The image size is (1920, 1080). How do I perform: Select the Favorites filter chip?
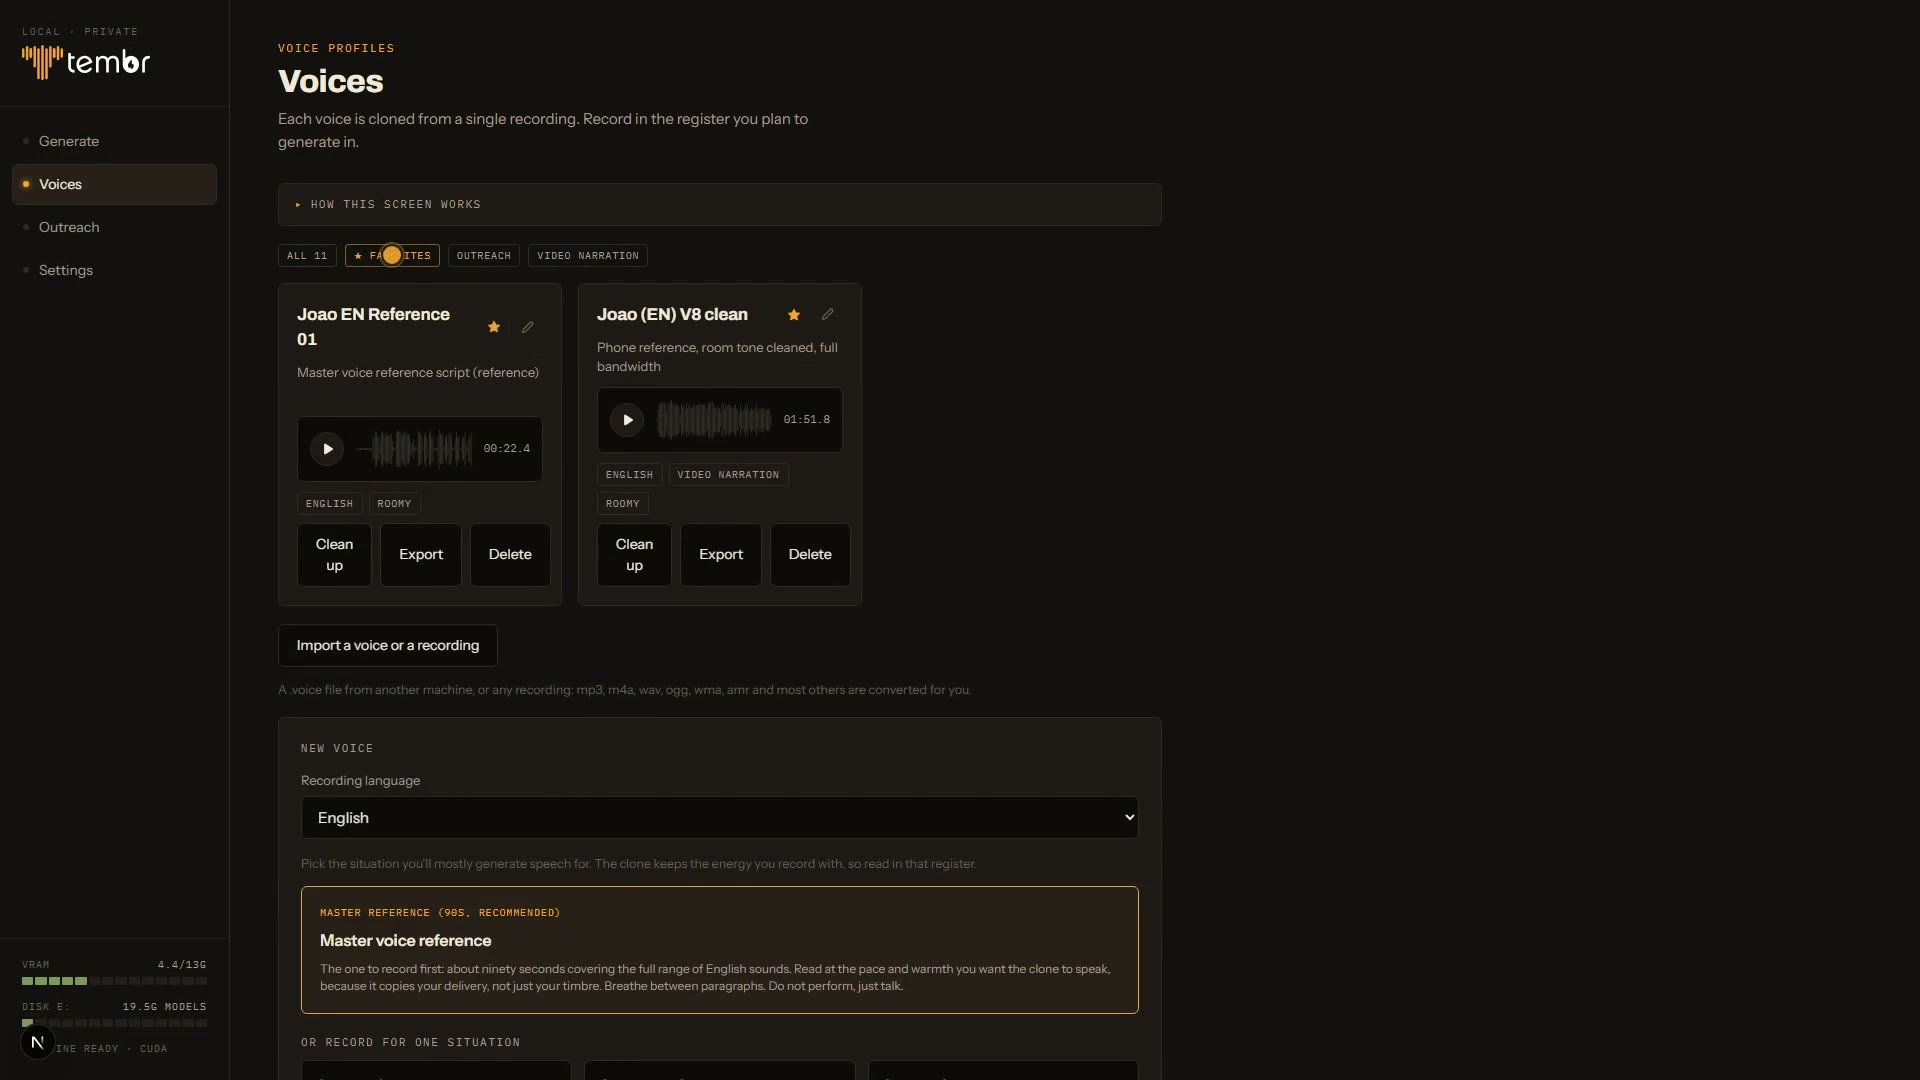[x=392, y=256]
